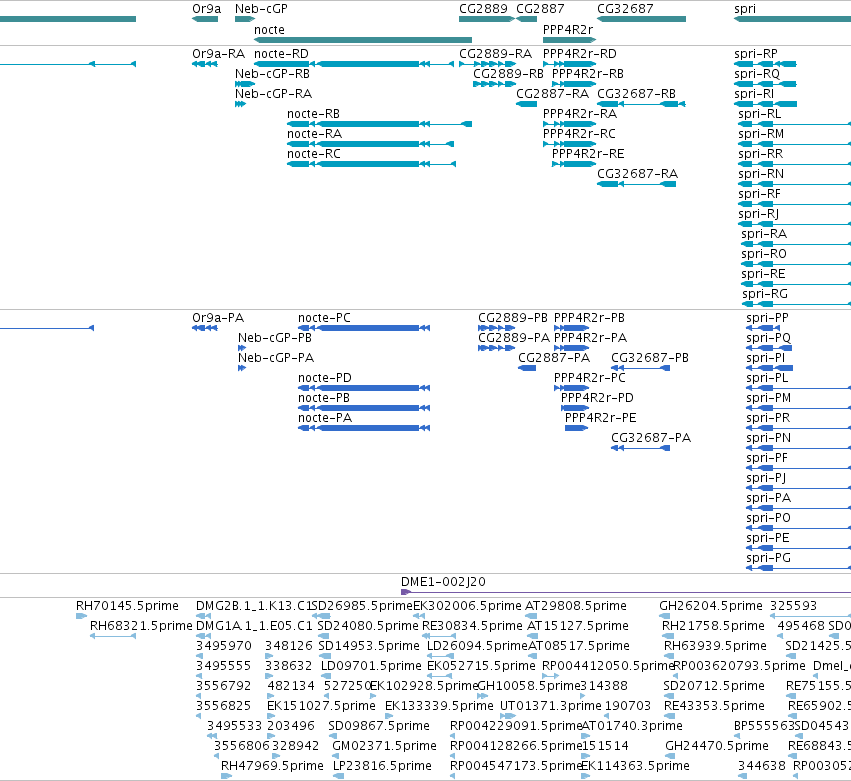
Task: Click the AT01740.3prime EST label
Action: pyautogui.click(x=632, y=726)
